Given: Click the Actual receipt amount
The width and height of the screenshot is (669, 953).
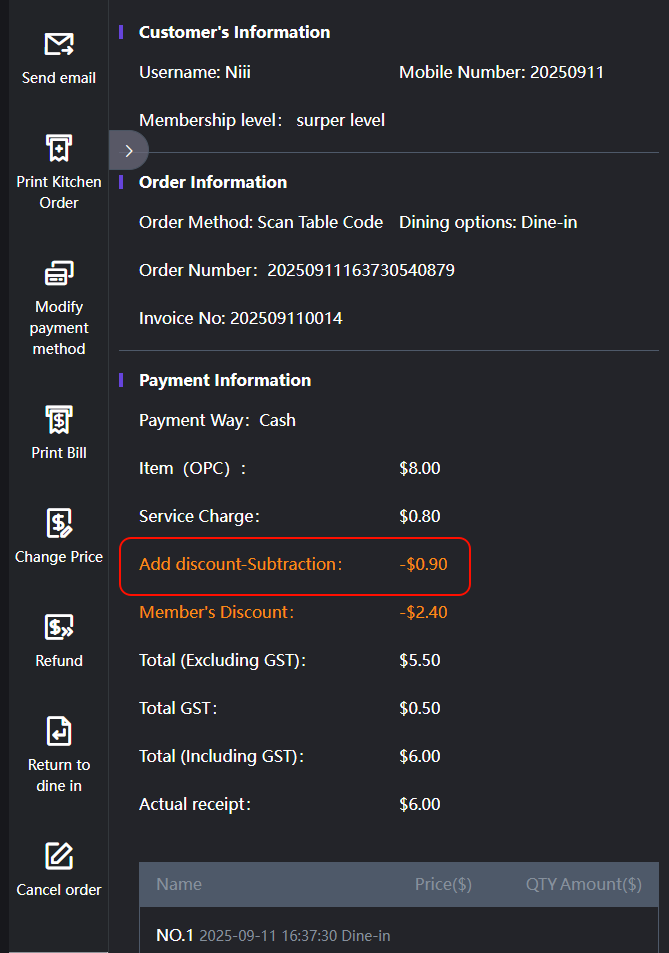Looking at the screenshot, I should point(420,804).
